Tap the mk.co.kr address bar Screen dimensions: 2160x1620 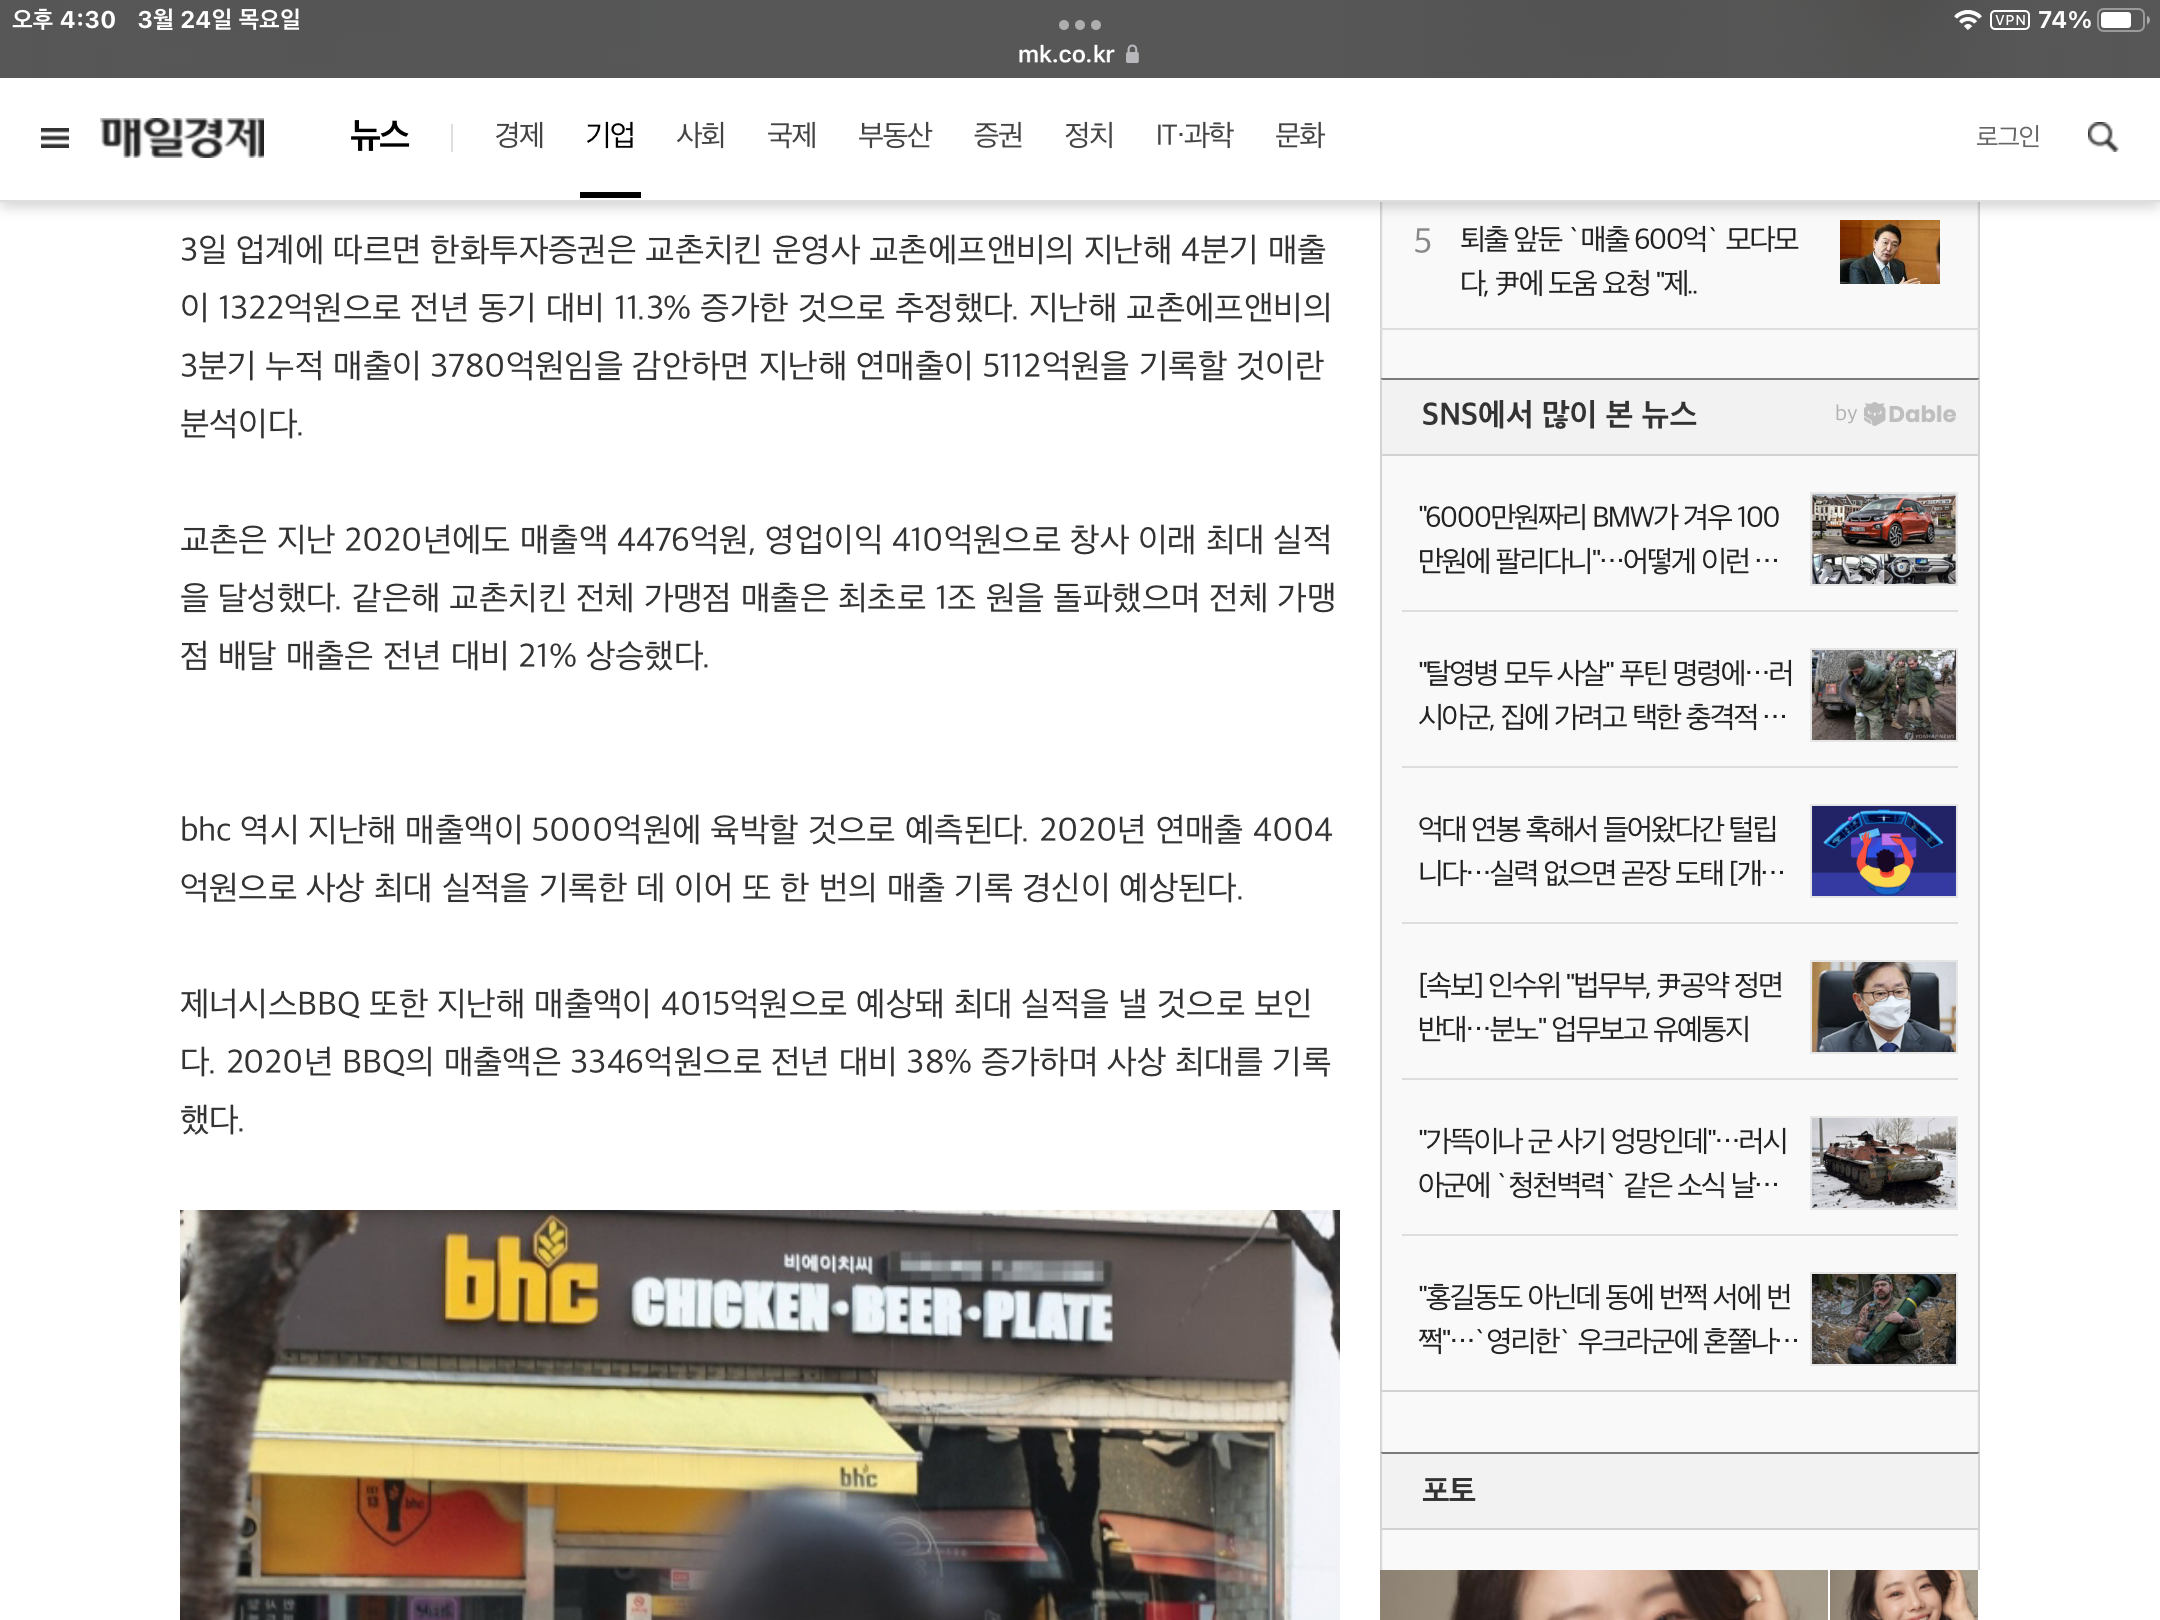(1066, 55)
